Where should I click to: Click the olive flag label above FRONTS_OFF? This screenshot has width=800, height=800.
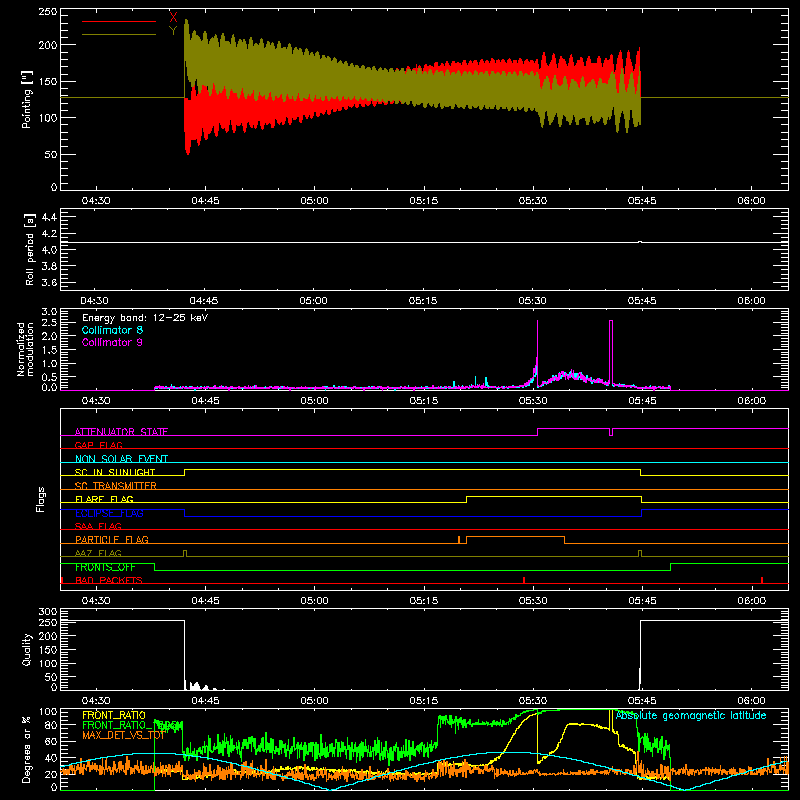pos(98,553)
